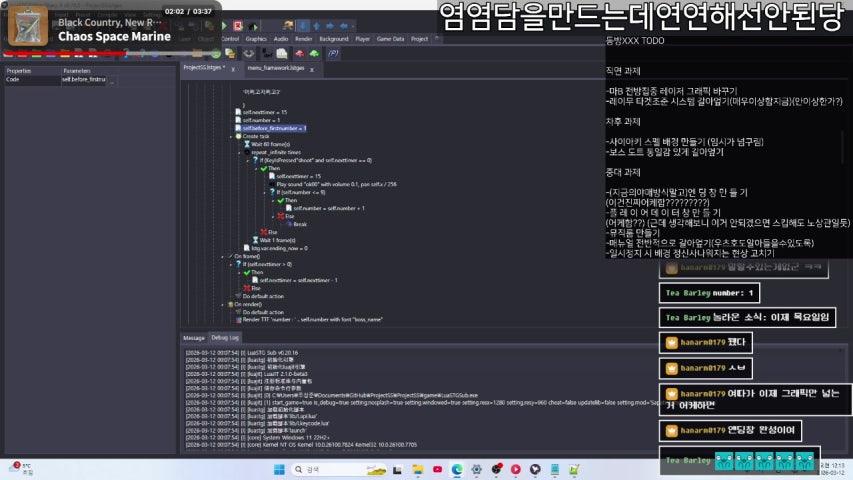Click the Code parameter value field
The height and width of the screenshot is (480, 853).
[84, 79]
